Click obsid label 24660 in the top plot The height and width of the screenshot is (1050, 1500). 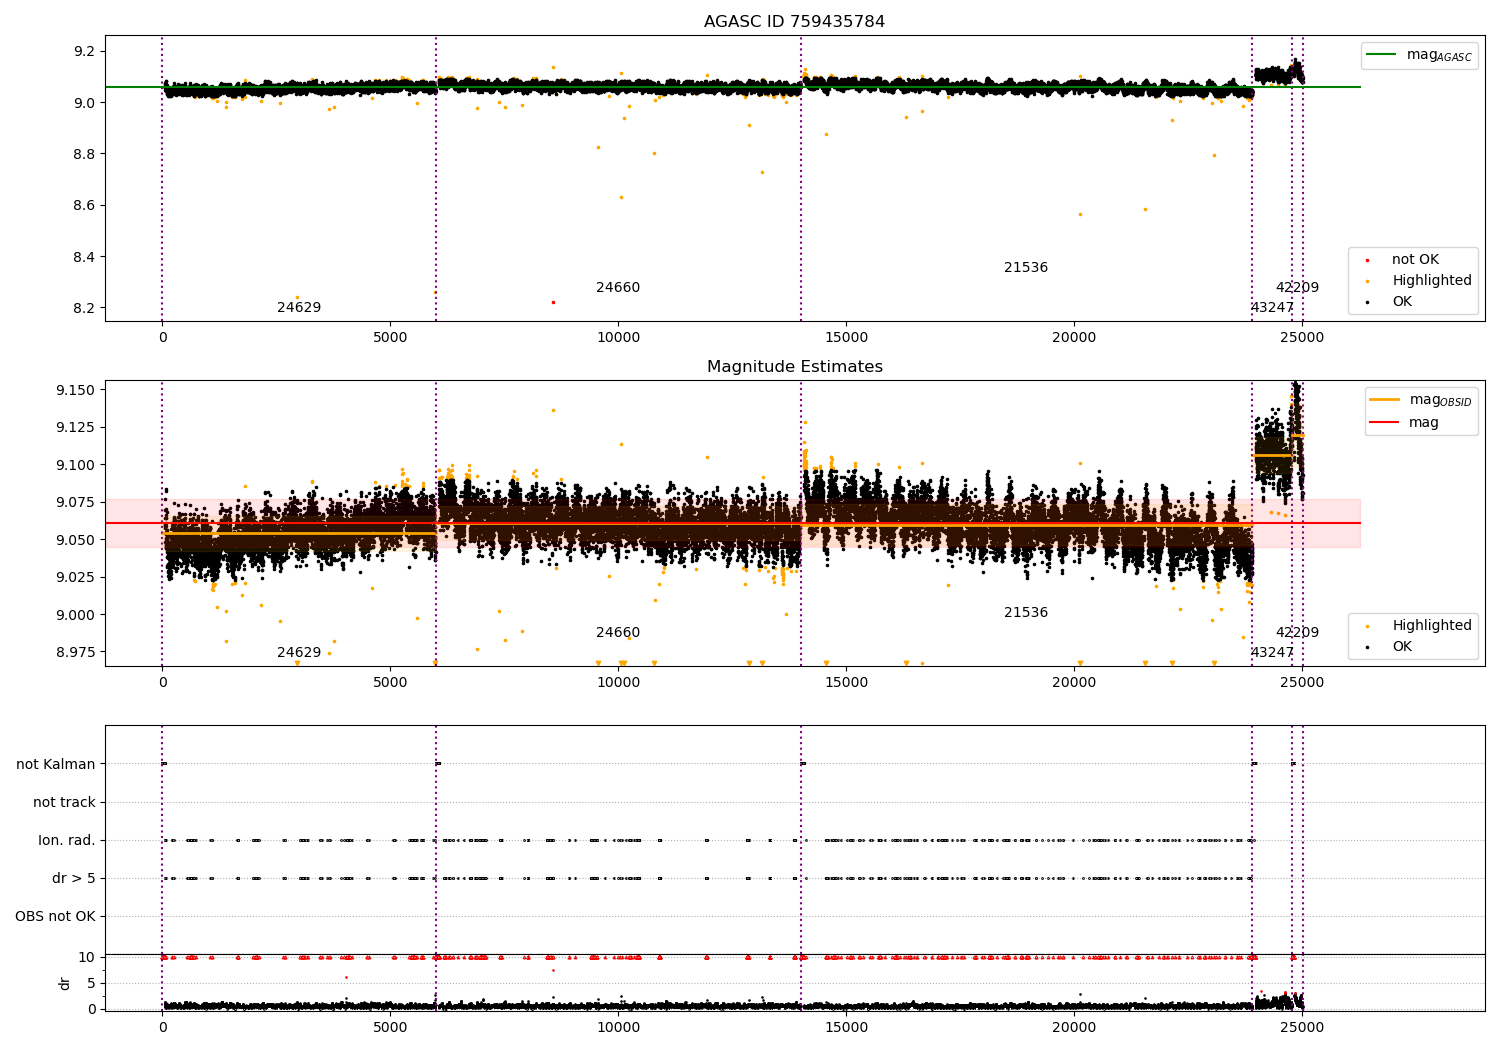[x=618, y=288]
